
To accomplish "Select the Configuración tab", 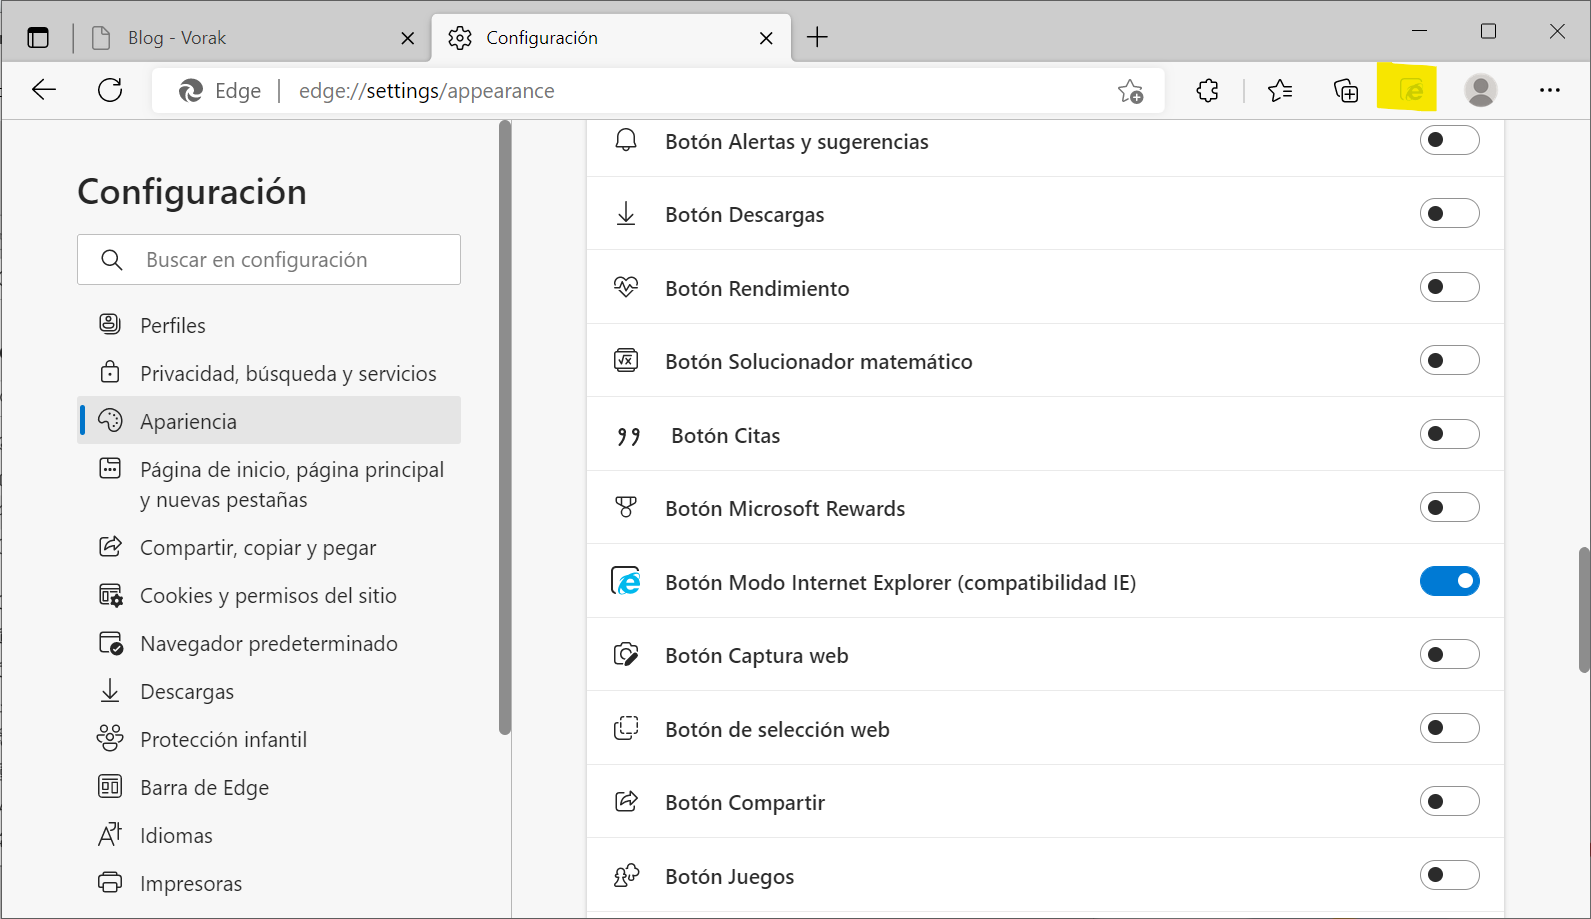I will 610,38.
